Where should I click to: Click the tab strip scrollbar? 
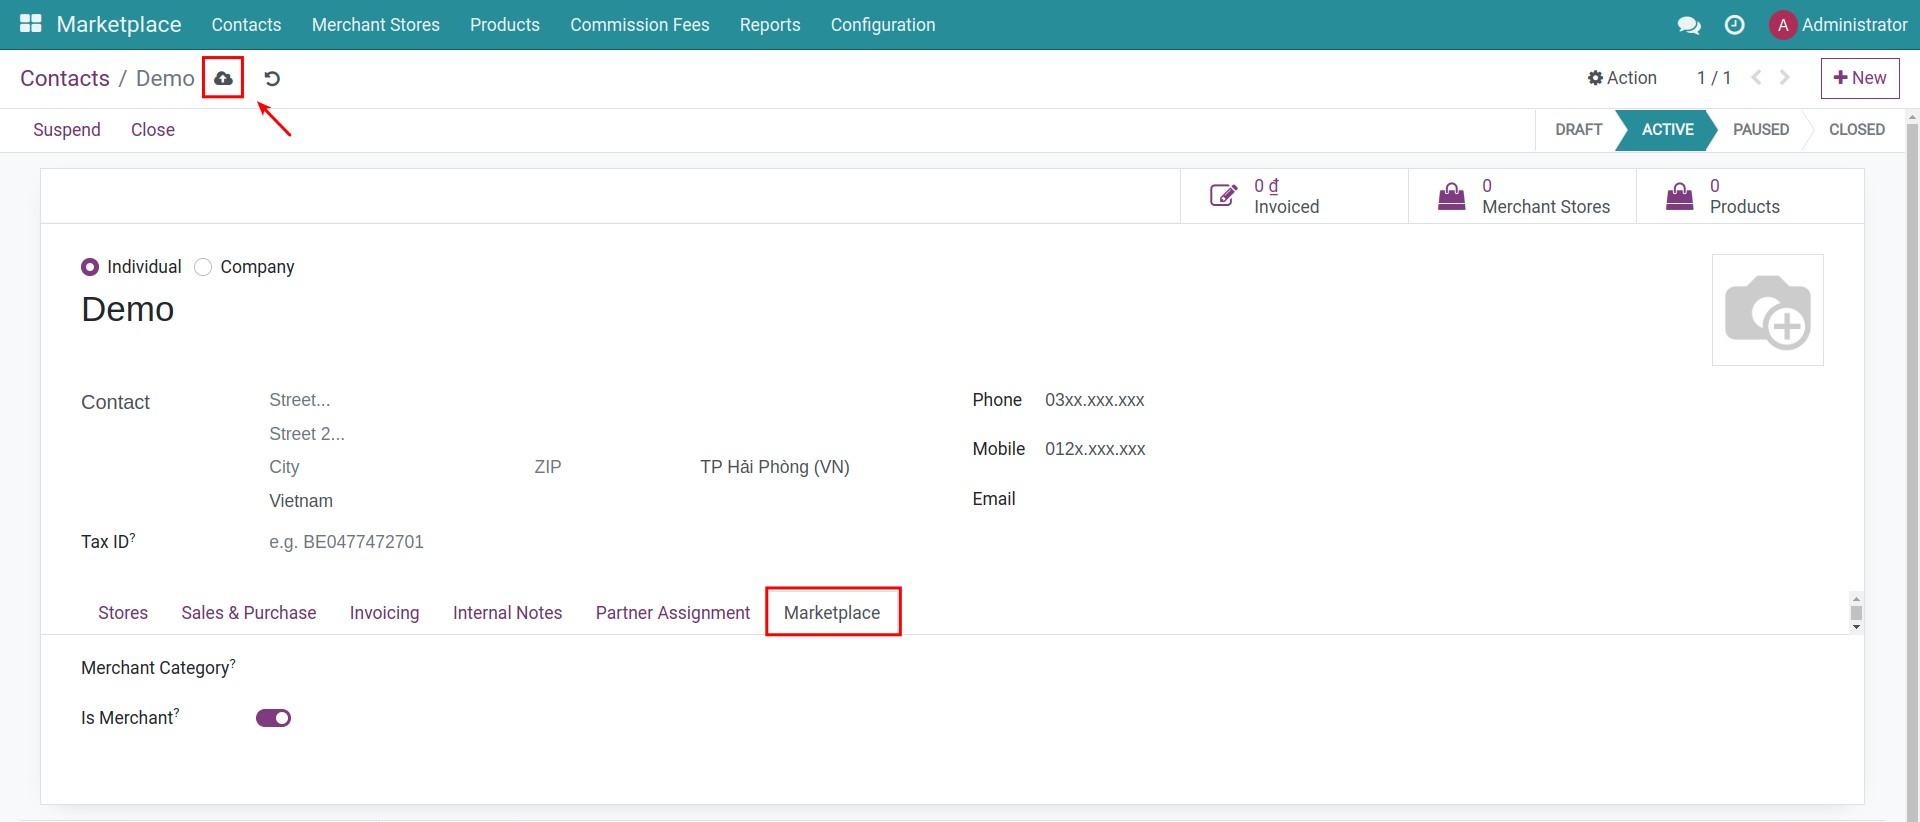point(1856,613)
